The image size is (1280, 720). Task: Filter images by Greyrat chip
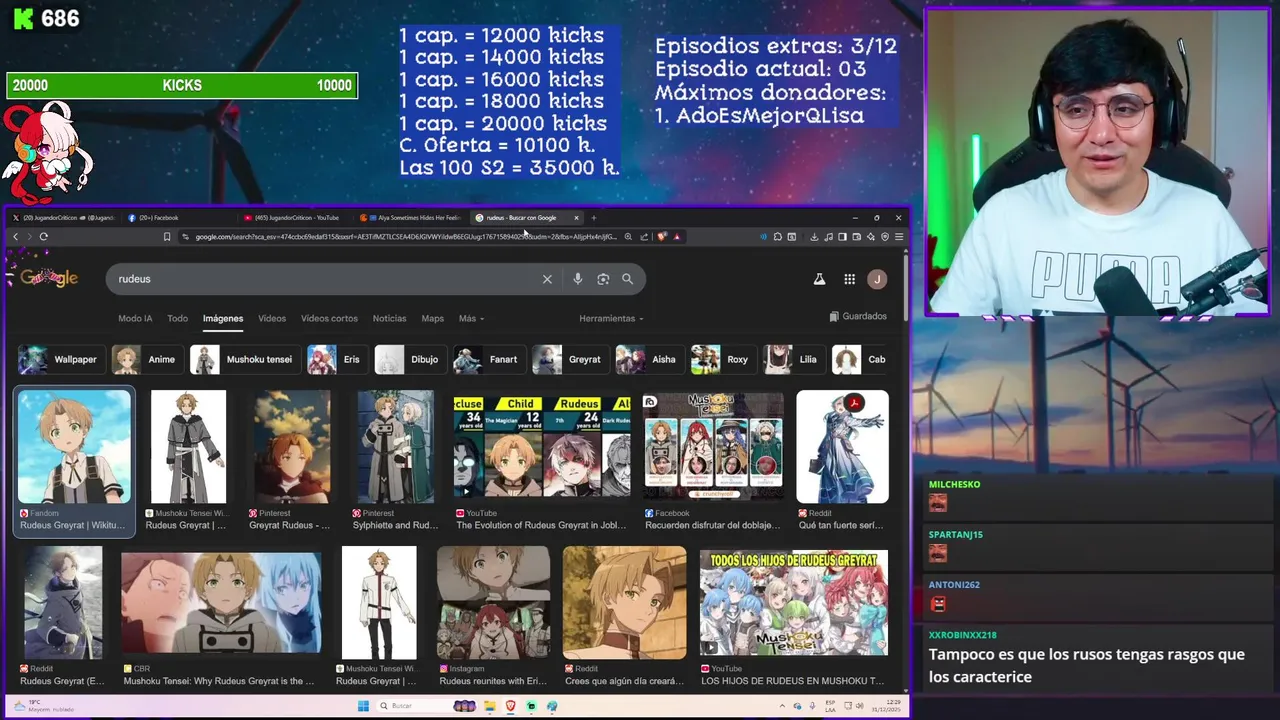coord(569,359)
